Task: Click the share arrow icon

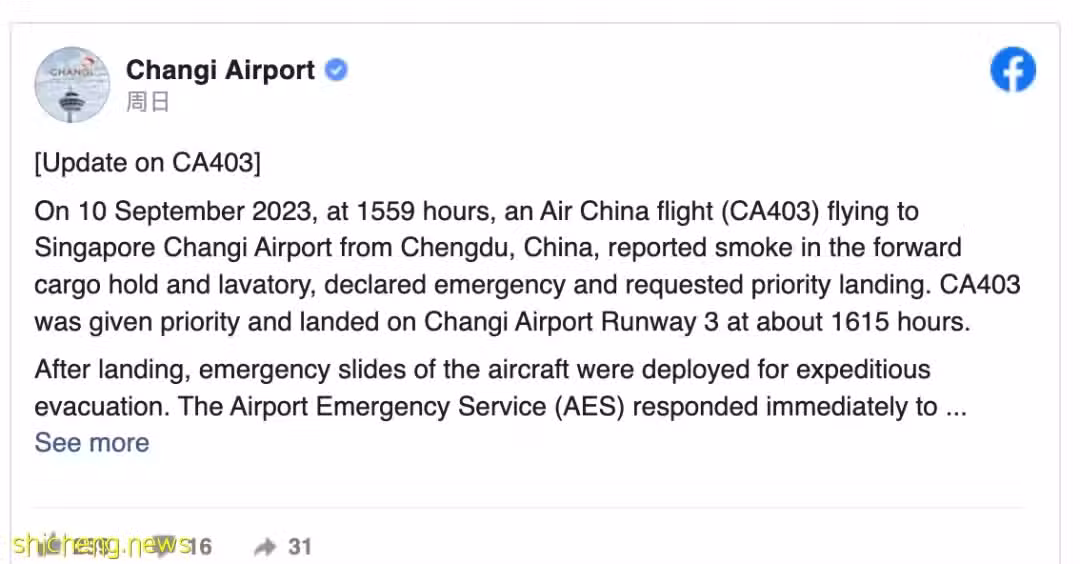Action: pos(265,547)
